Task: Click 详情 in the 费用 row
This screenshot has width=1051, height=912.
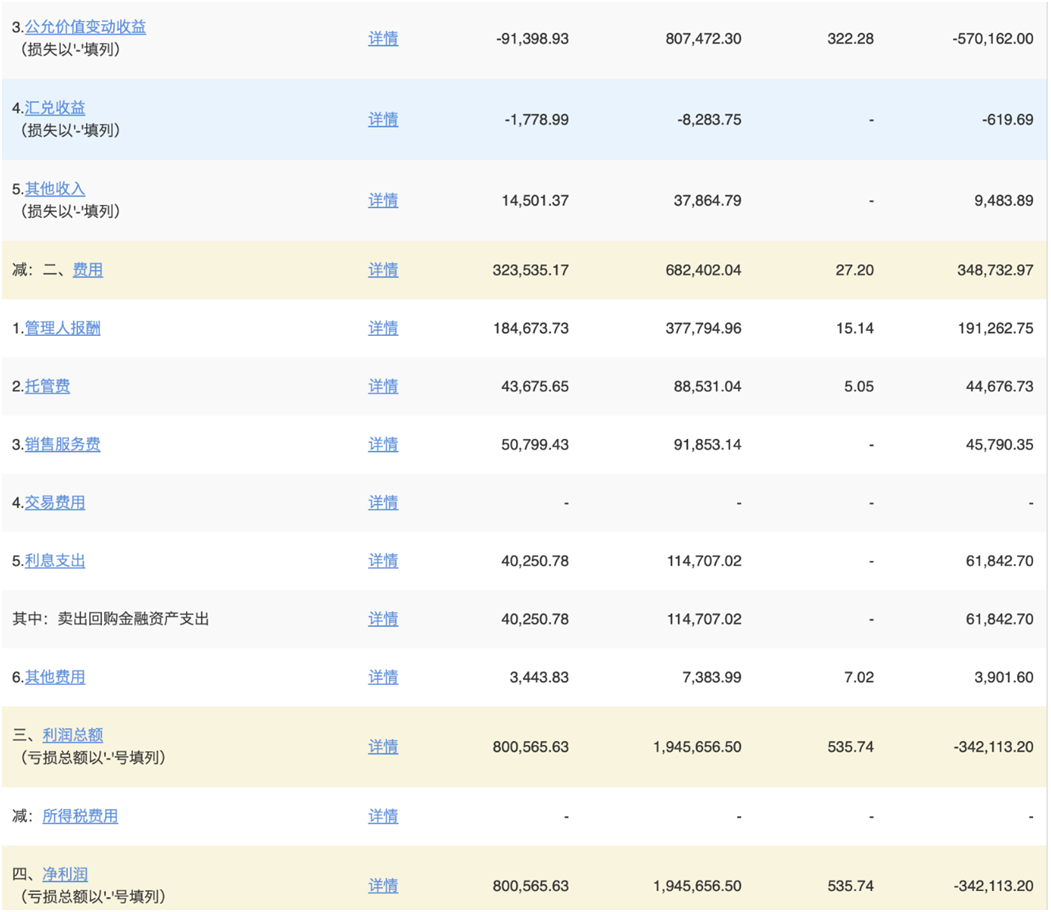Action: coord(383,270)
